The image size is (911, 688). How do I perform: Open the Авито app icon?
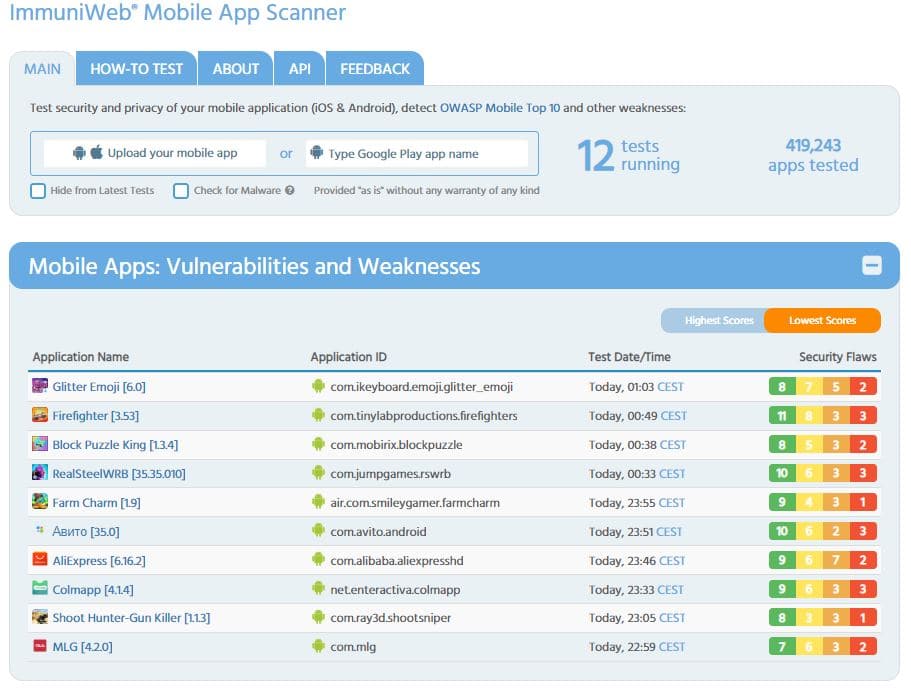click(x=40, y=530)
